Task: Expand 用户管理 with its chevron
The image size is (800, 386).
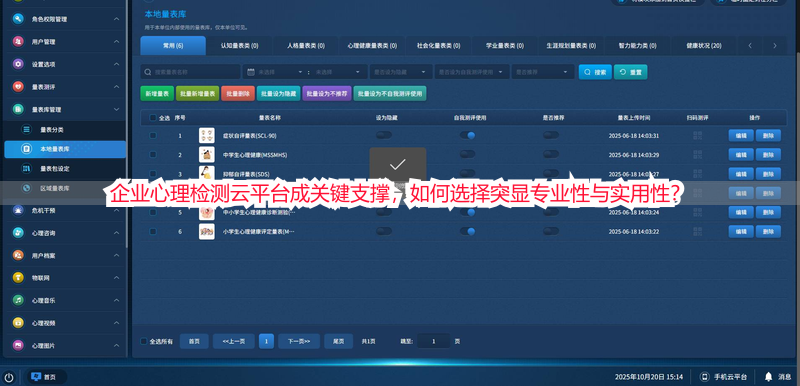Action: coord(116,41)
